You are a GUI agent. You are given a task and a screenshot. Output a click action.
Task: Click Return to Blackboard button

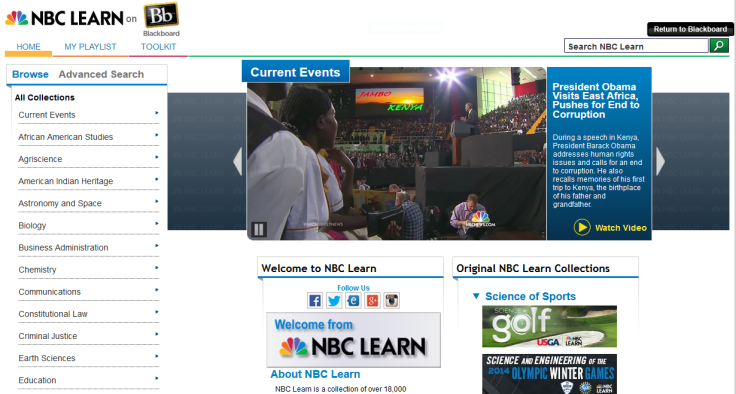click(690, 29)
